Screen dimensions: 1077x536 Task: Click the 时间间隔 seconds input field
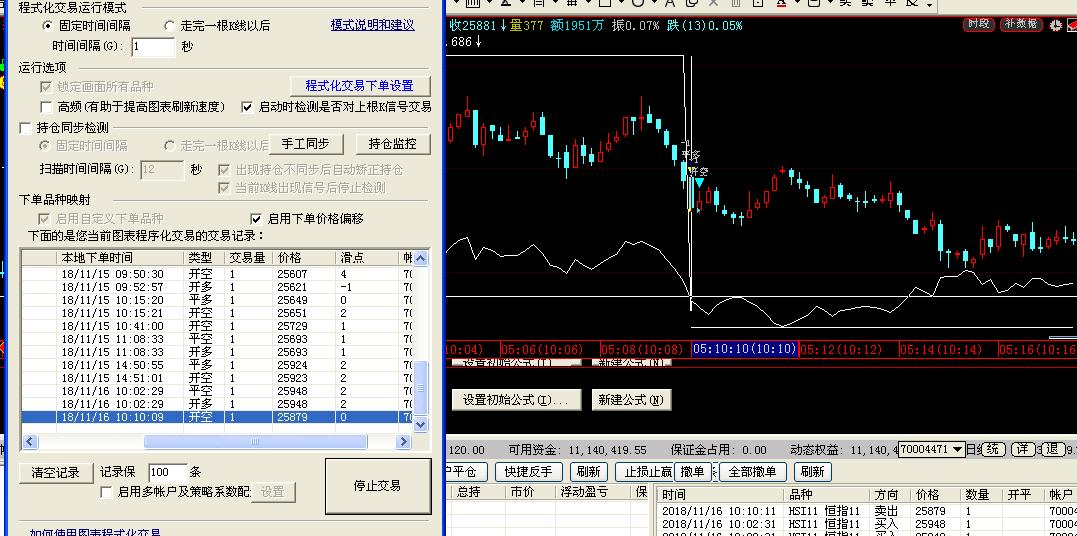pos(152,46)
